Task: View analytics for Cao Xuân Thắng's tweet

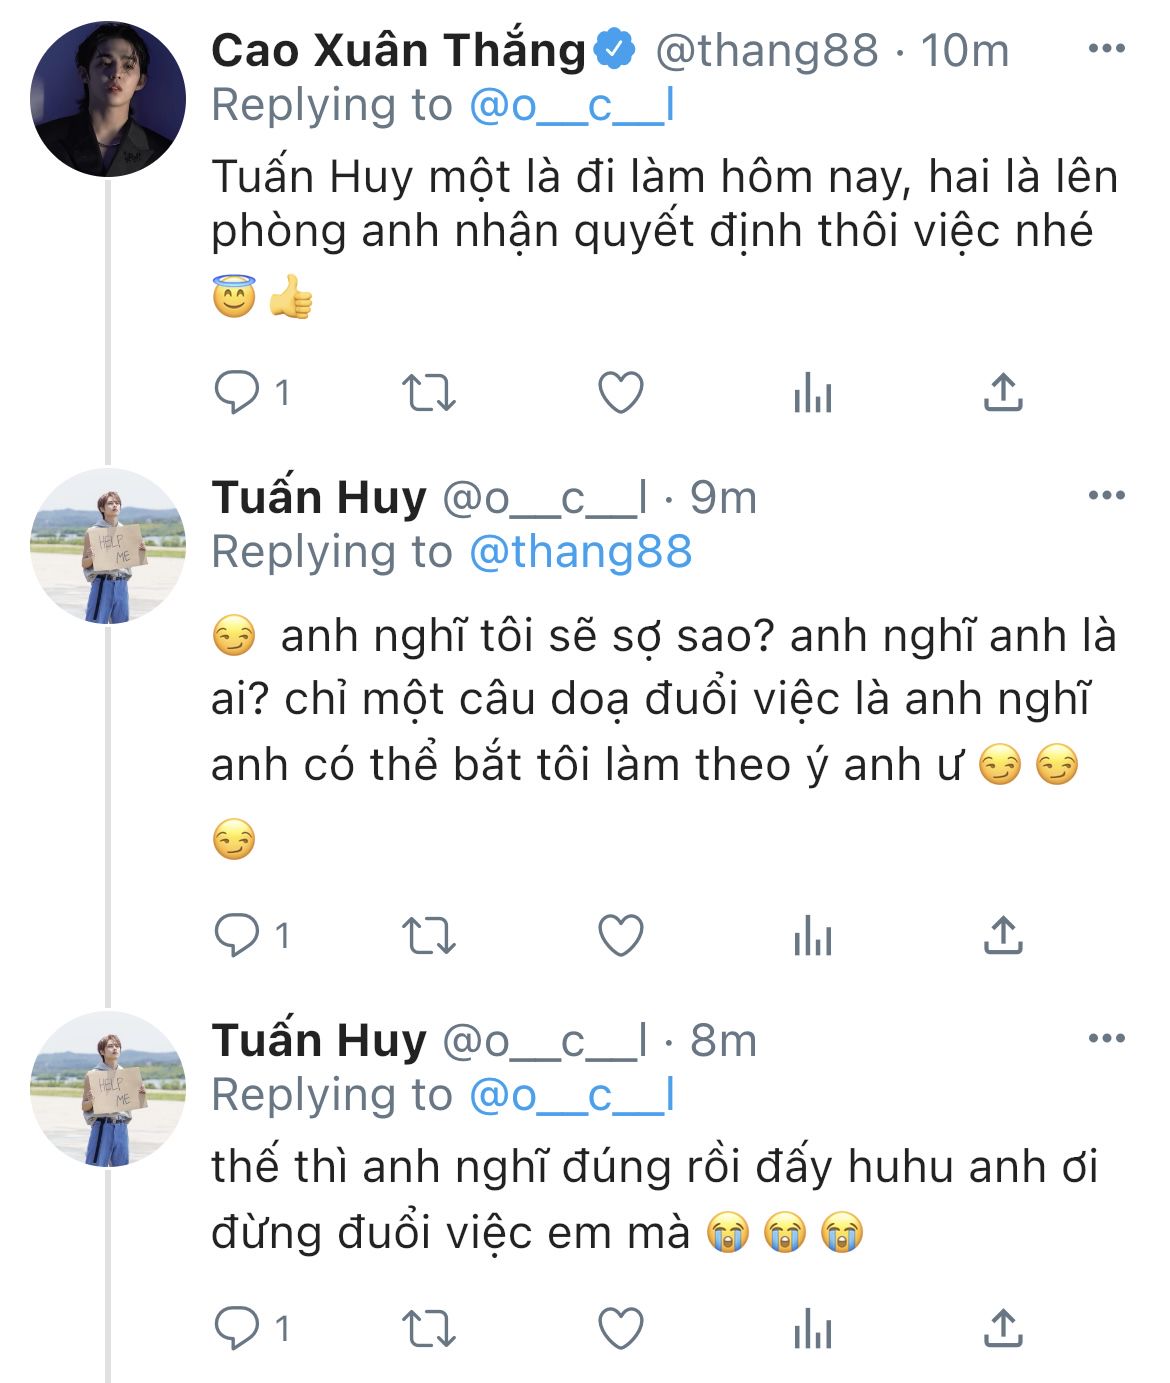Action: click(x=812, y=395)
